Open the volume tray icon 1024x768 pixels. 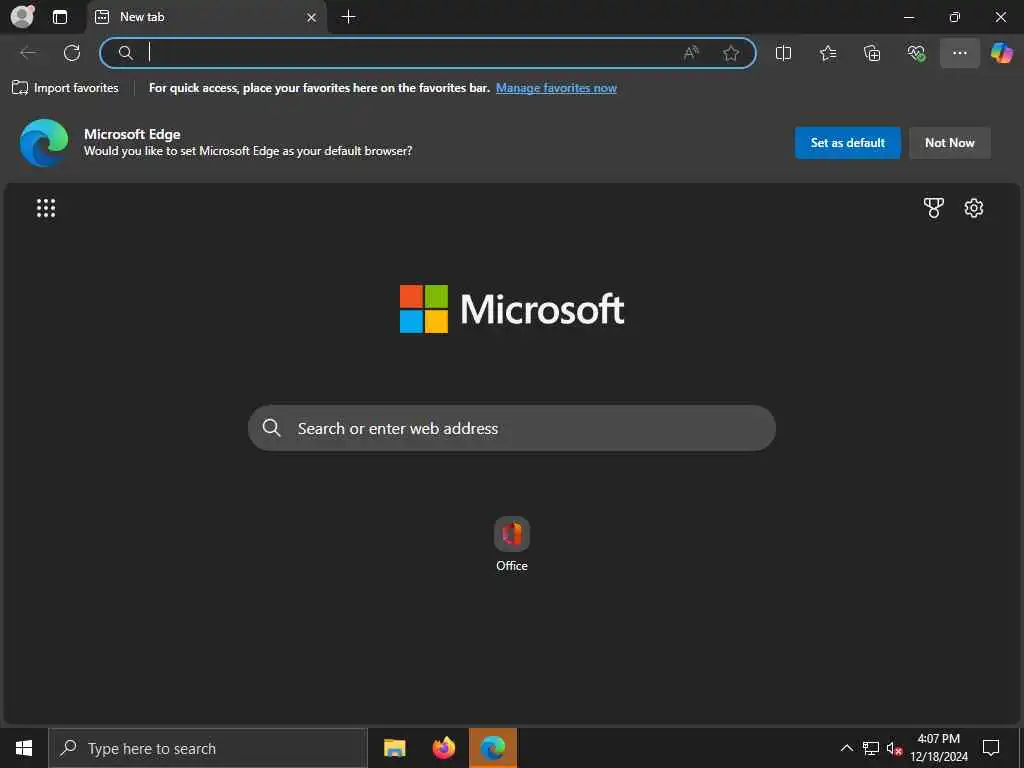tap(894, 748)
